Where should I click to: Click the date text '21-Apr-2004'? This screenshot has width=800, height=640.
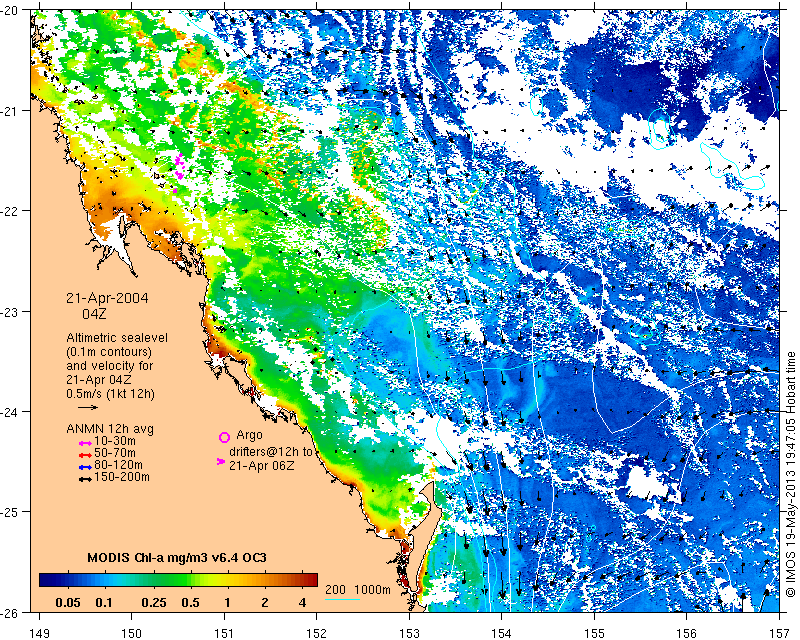[x=107, y=298]
